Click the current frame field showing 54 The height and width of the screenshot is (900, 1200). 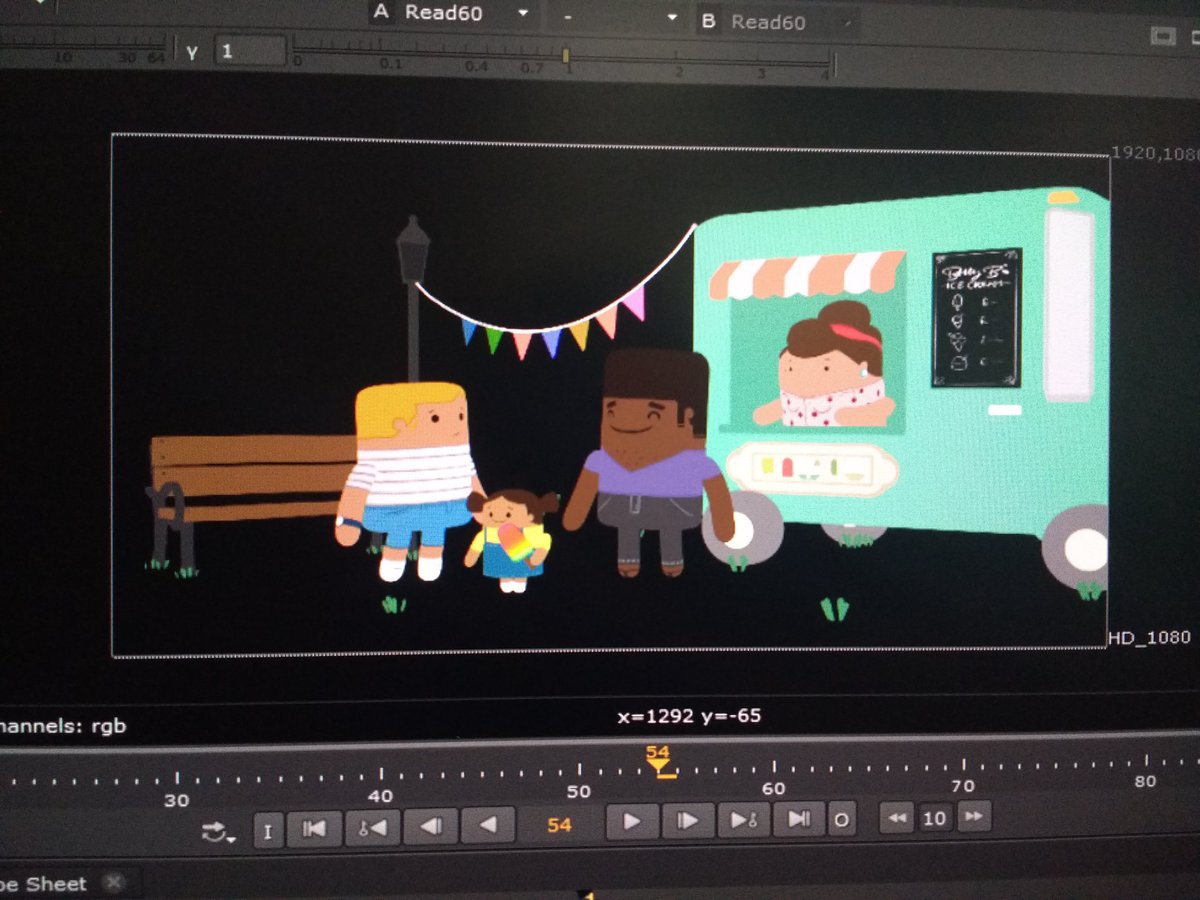[x=560, y=824]
